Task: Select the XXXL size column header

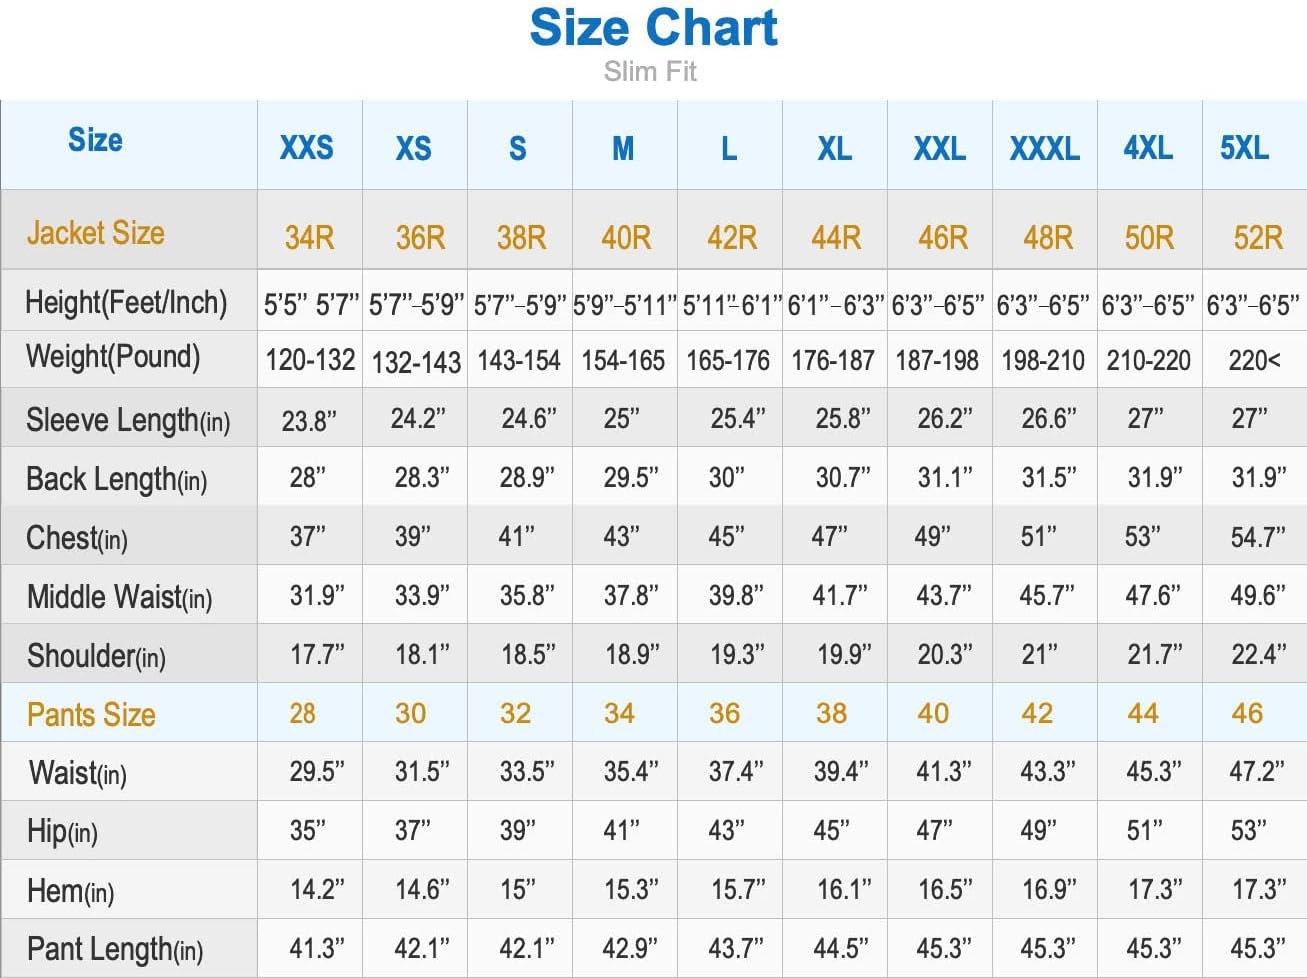Action: pyautogui.click(x=1044, y=149)
